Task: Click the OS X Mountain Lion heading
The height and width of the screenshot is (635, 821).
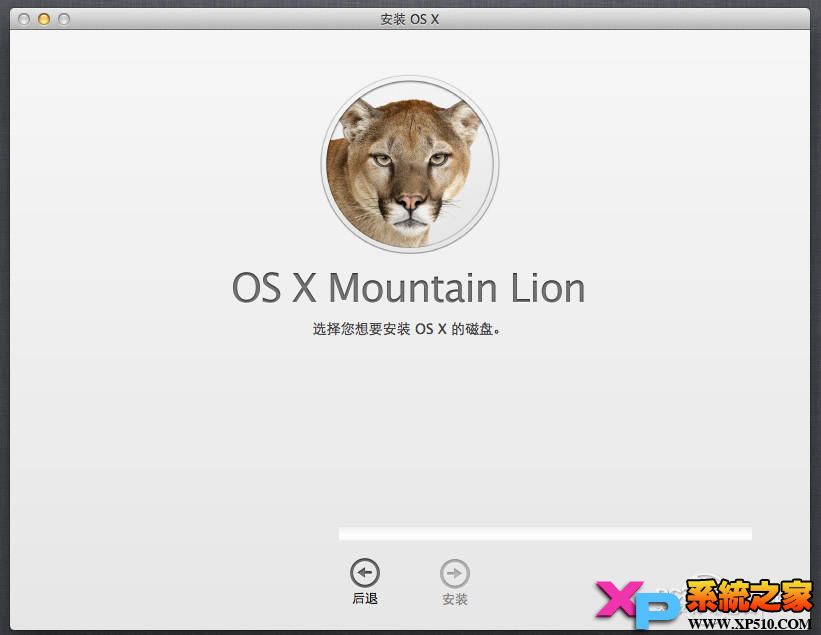Action: pos(408,287)
